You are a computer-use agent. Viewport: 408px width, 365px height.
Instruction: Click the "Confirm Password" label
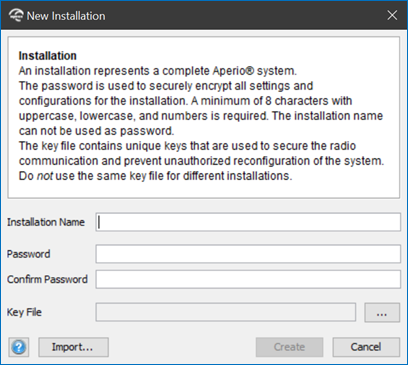point(47,279)
